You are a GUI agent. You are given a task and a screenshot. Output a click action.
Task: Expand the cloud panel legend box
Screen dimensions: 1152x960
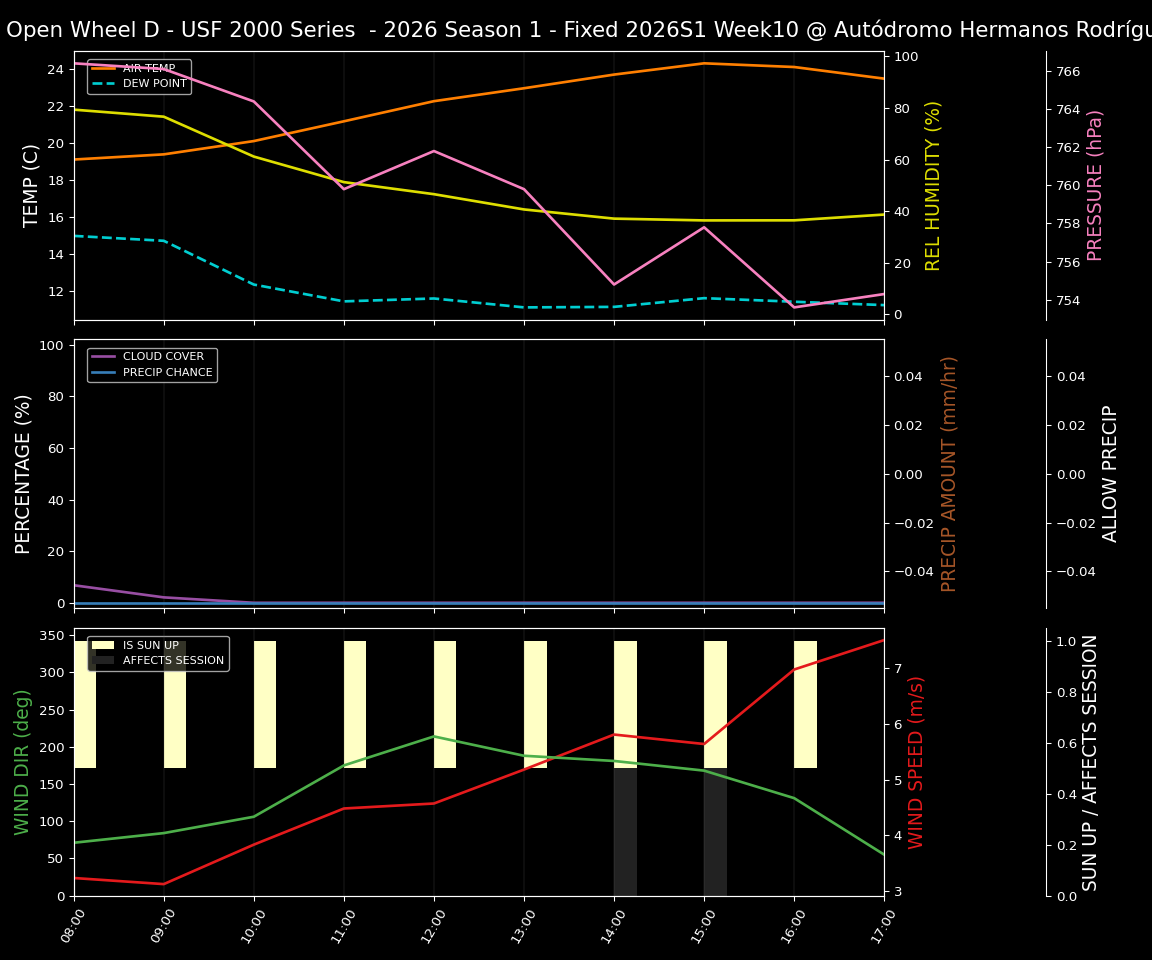click(152, 363)
